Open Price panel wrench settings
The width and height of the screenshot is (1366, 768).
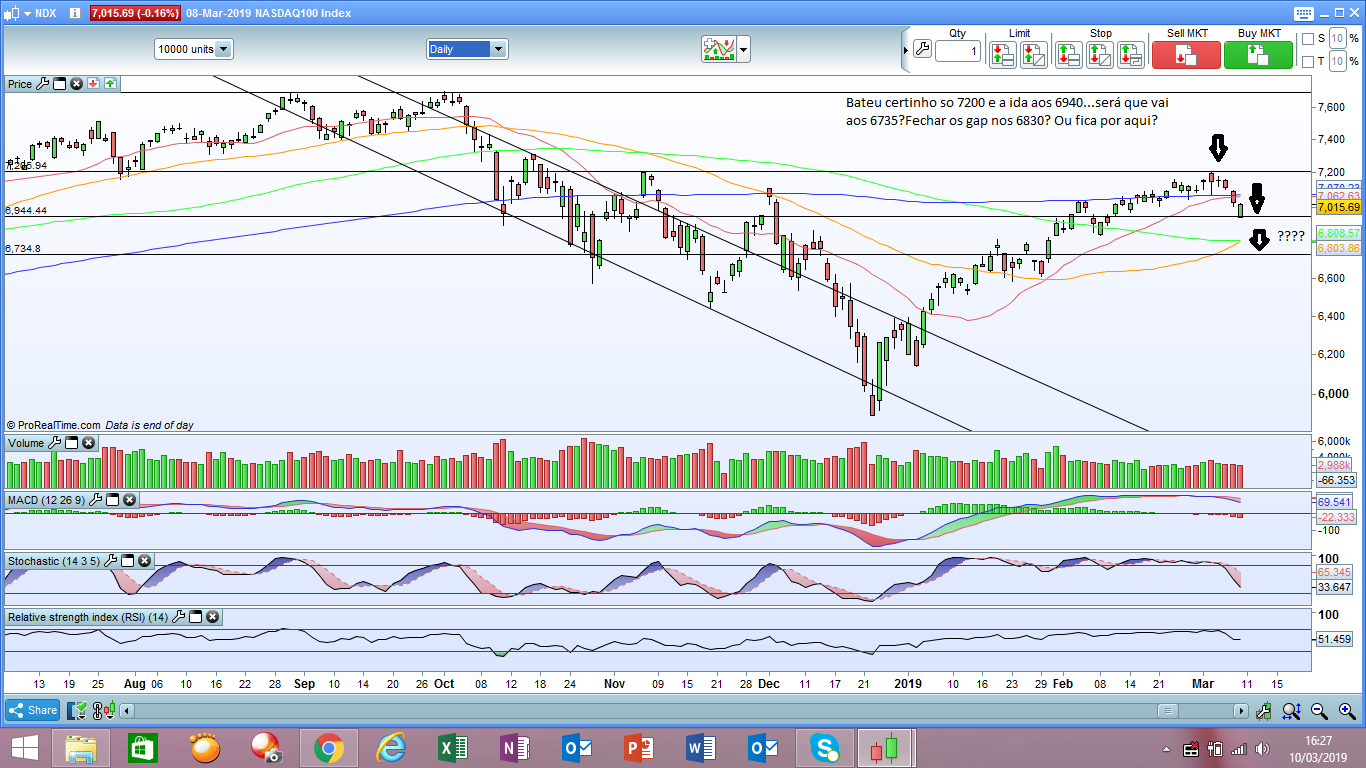tap(42, 84)
